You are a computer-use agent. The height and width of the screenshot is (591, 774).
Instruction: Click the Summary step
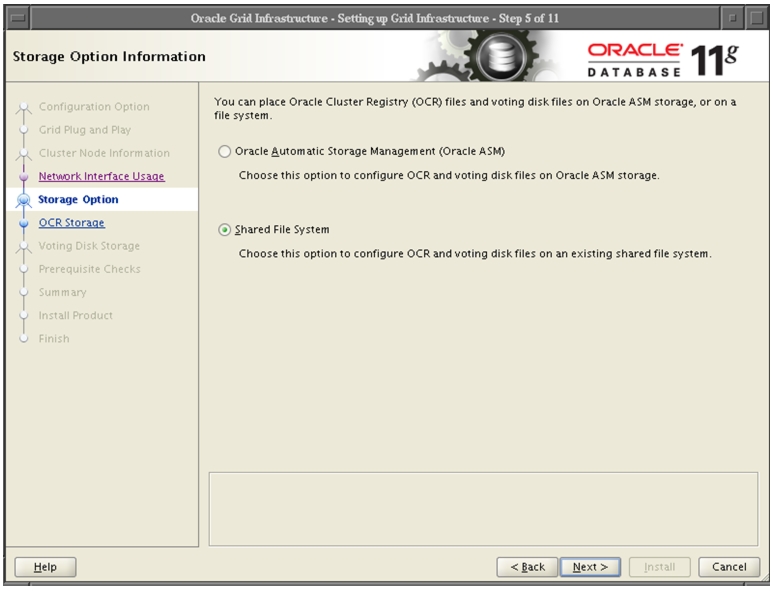point(63,292)
